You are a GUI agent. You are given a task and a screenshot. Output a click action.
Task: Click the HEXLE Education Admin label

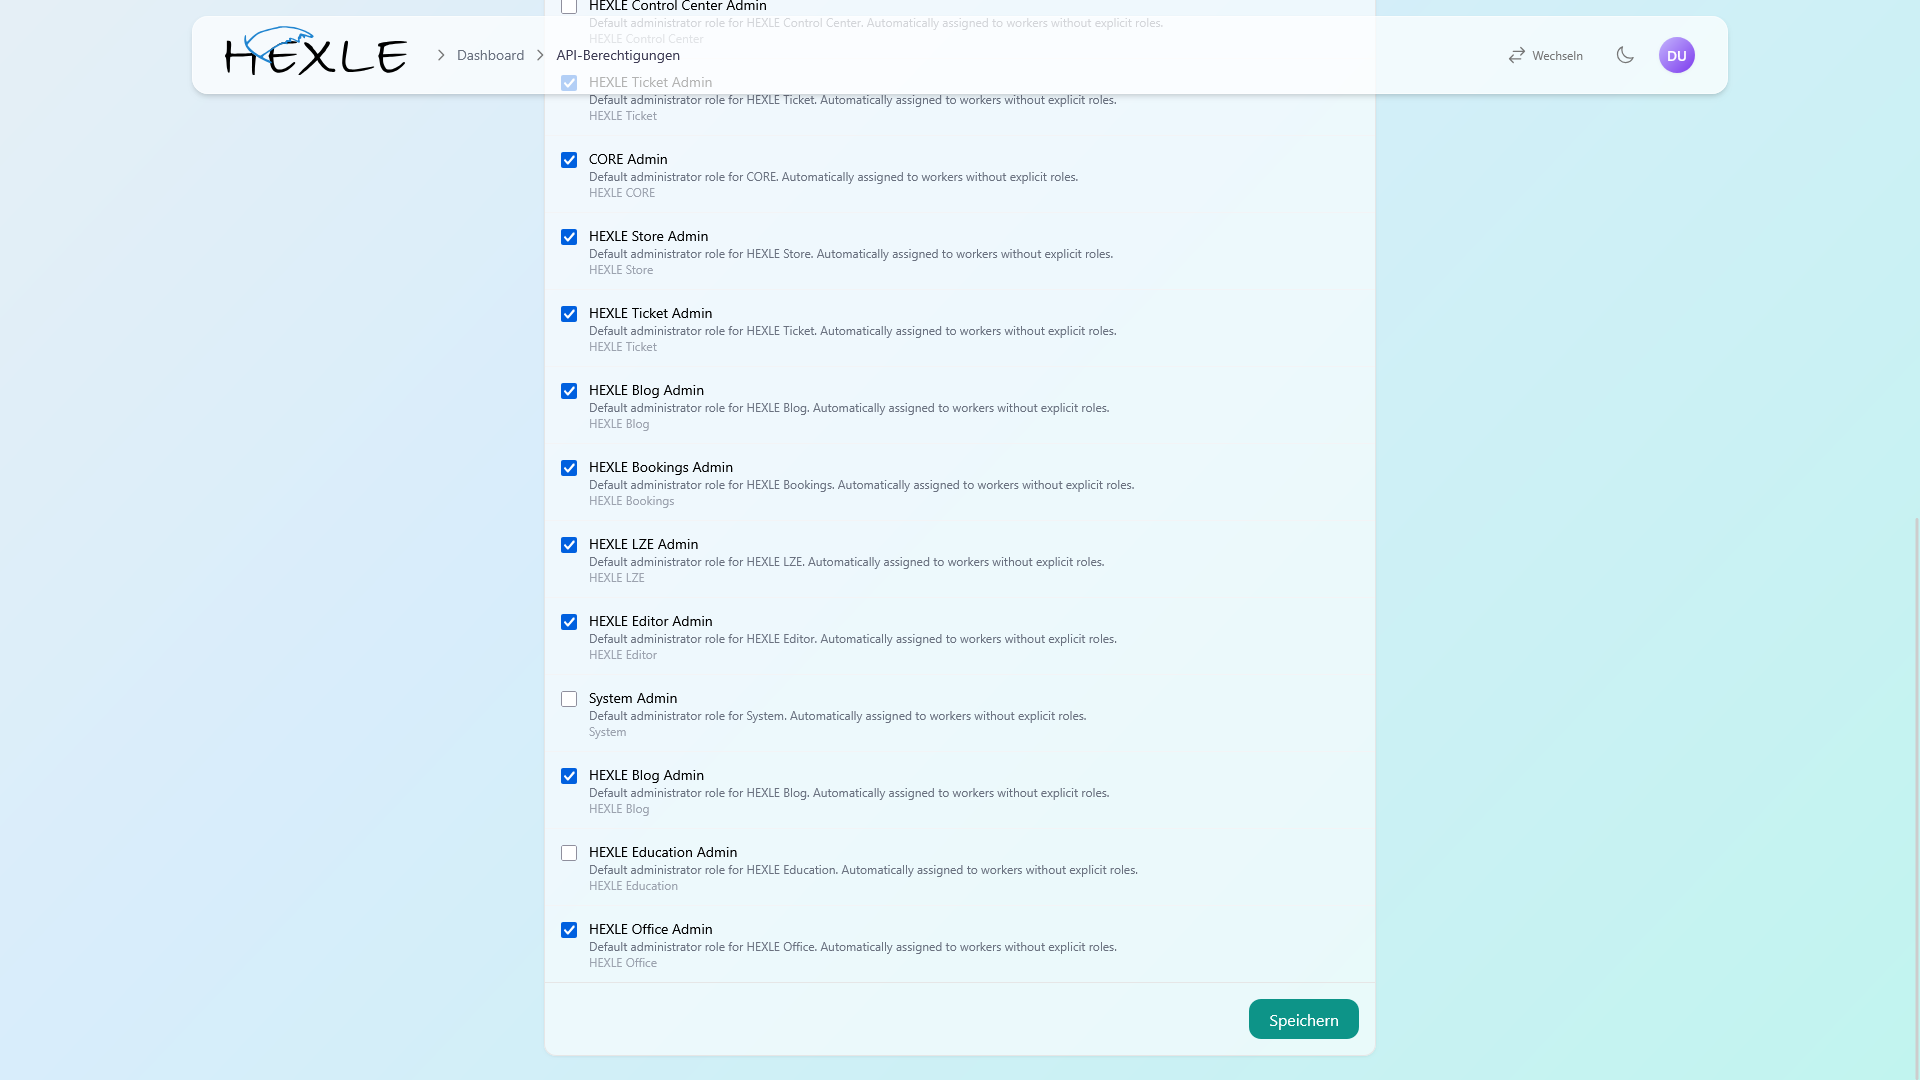coord(663,852)
